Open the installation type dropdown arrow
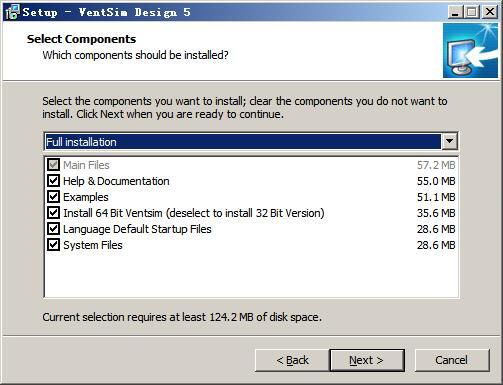The image size is (503, 385). [x=449, y=141]
